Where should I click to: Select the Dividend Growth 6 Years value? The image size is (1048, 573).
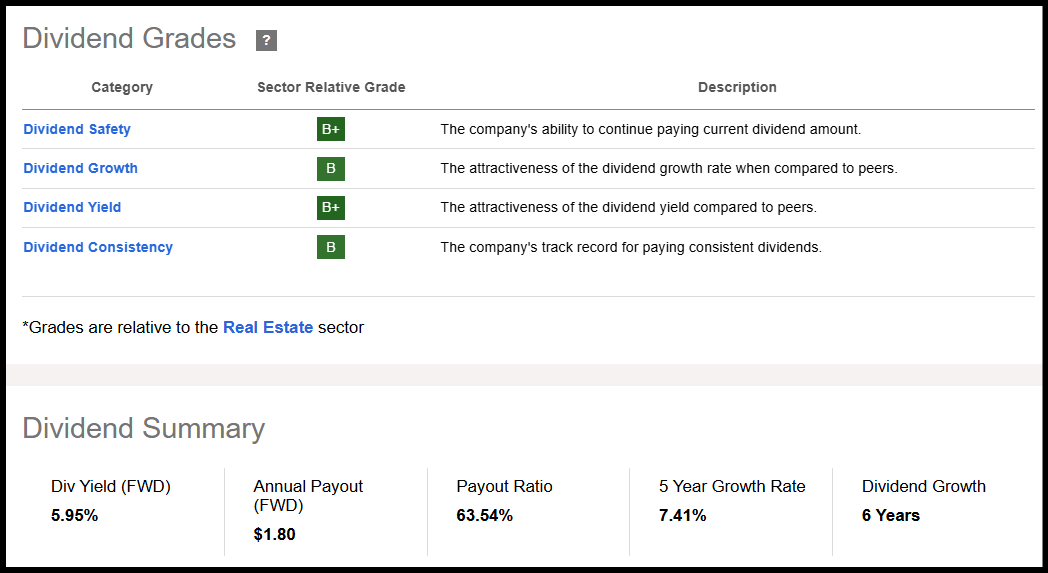coord(891,516)
